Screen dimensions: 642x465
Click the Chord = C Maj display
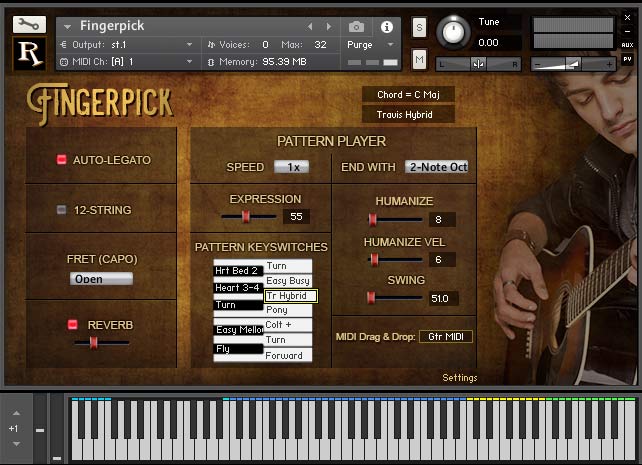point(408,95)
